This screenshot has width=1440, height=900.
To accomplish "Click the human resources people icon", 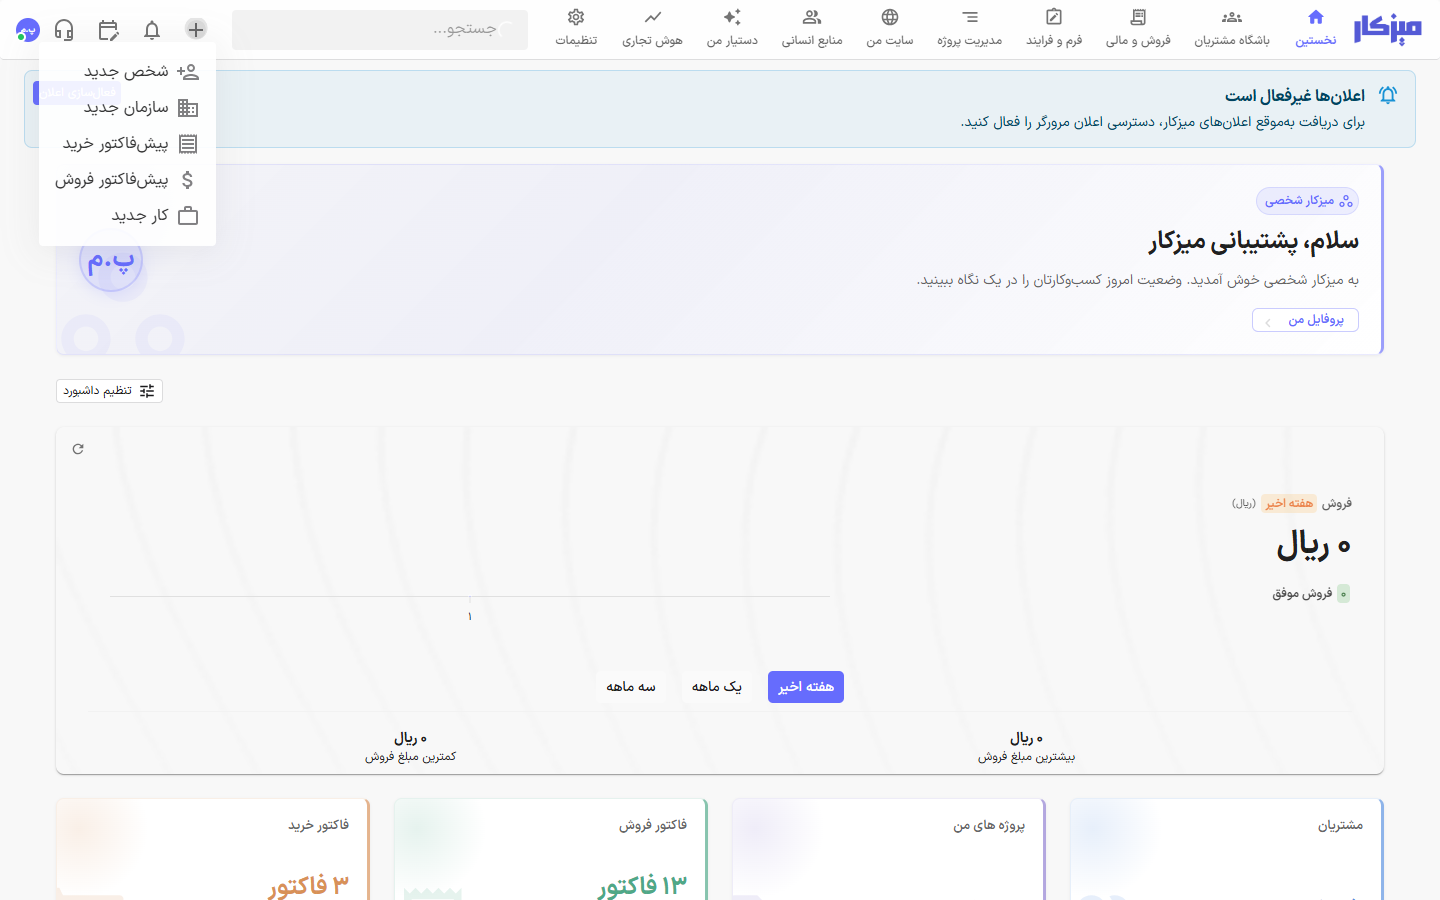I will [x=812, y=17].
